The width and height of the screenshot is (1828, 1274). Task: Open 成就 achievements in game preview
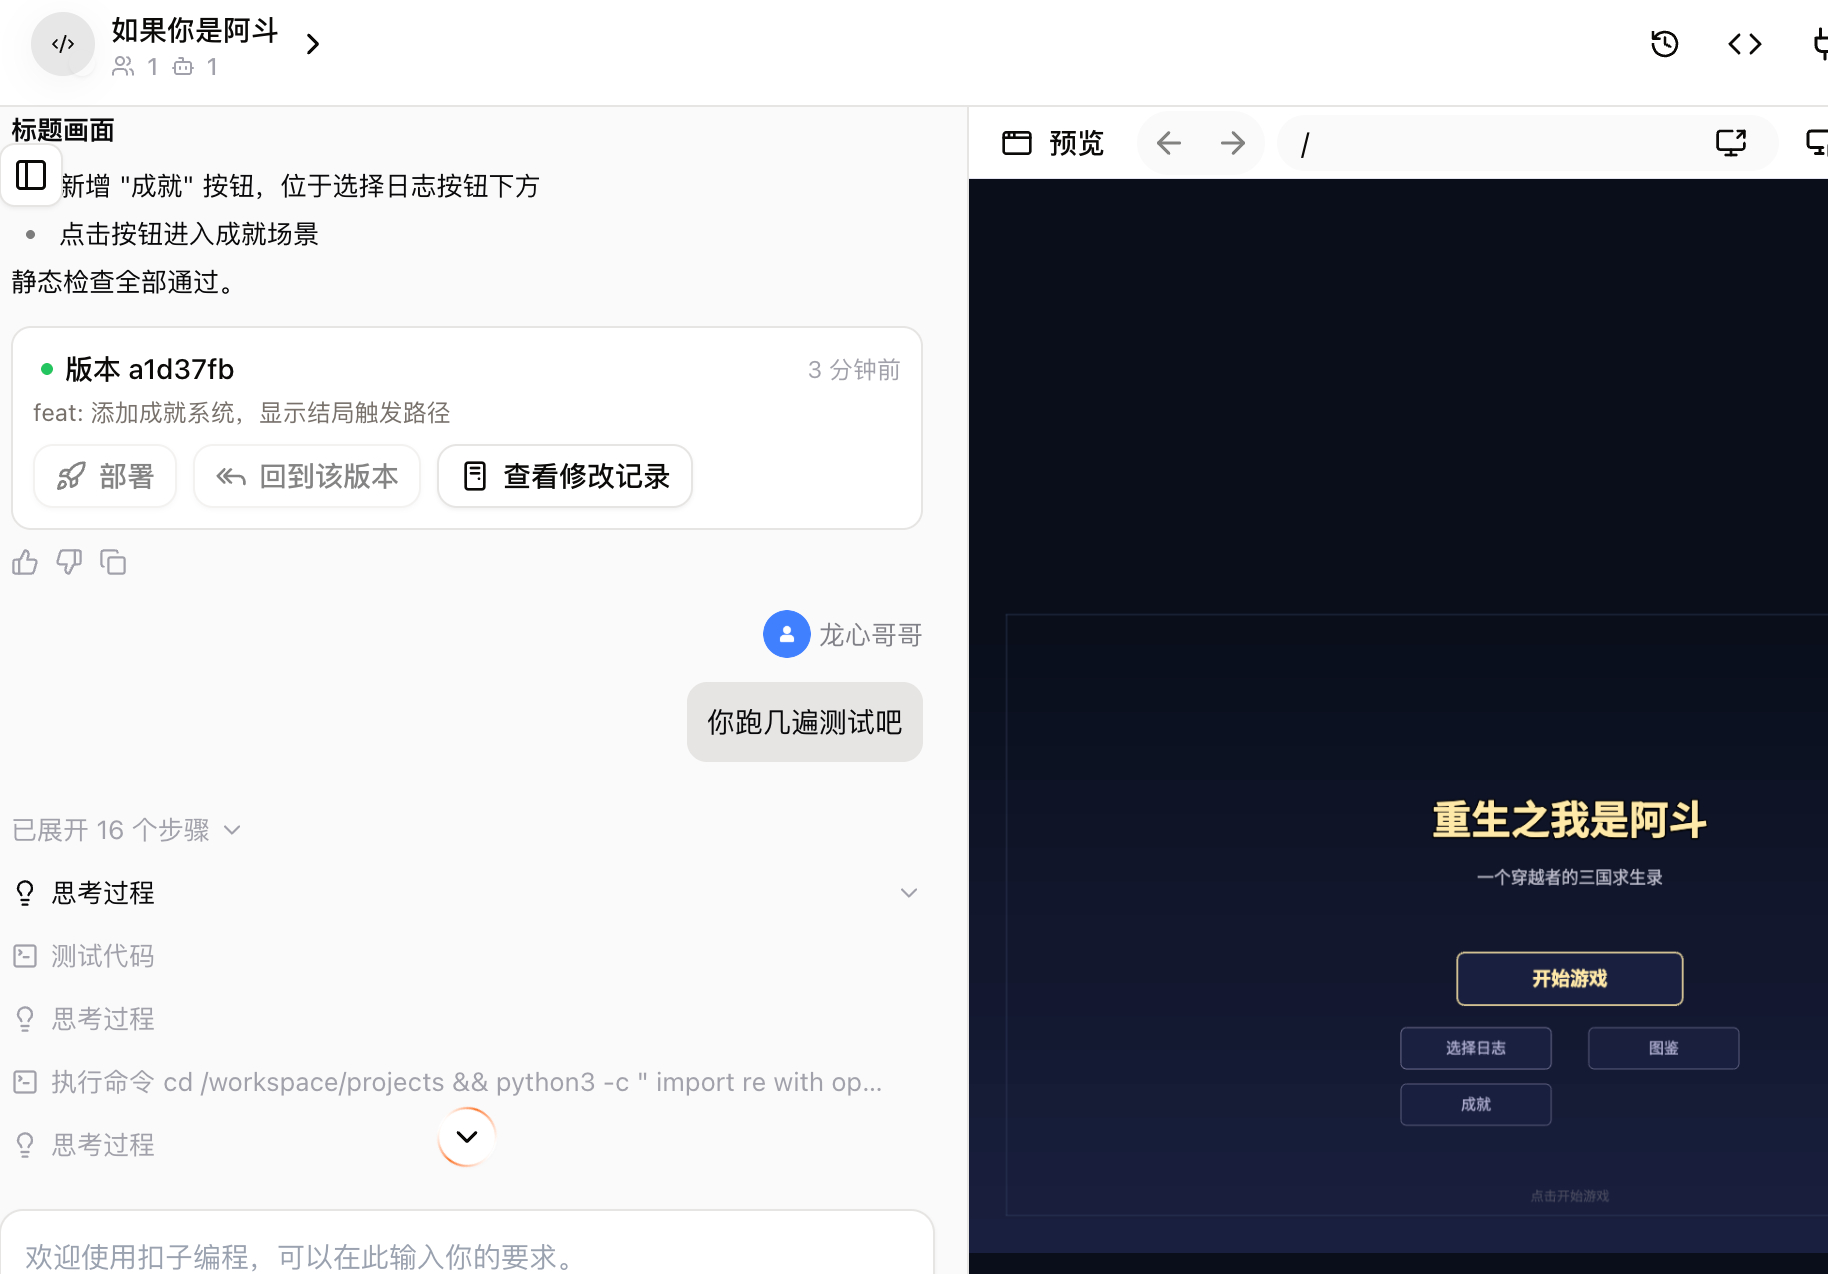click(x=1476, y=1104)
